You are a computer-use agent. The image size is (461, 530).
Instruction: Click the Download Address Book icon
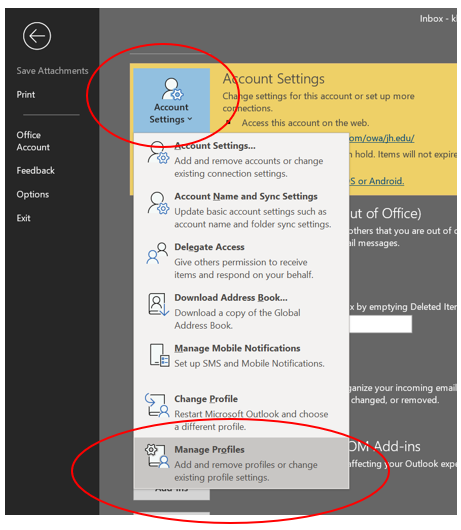(x=158, y=305)
